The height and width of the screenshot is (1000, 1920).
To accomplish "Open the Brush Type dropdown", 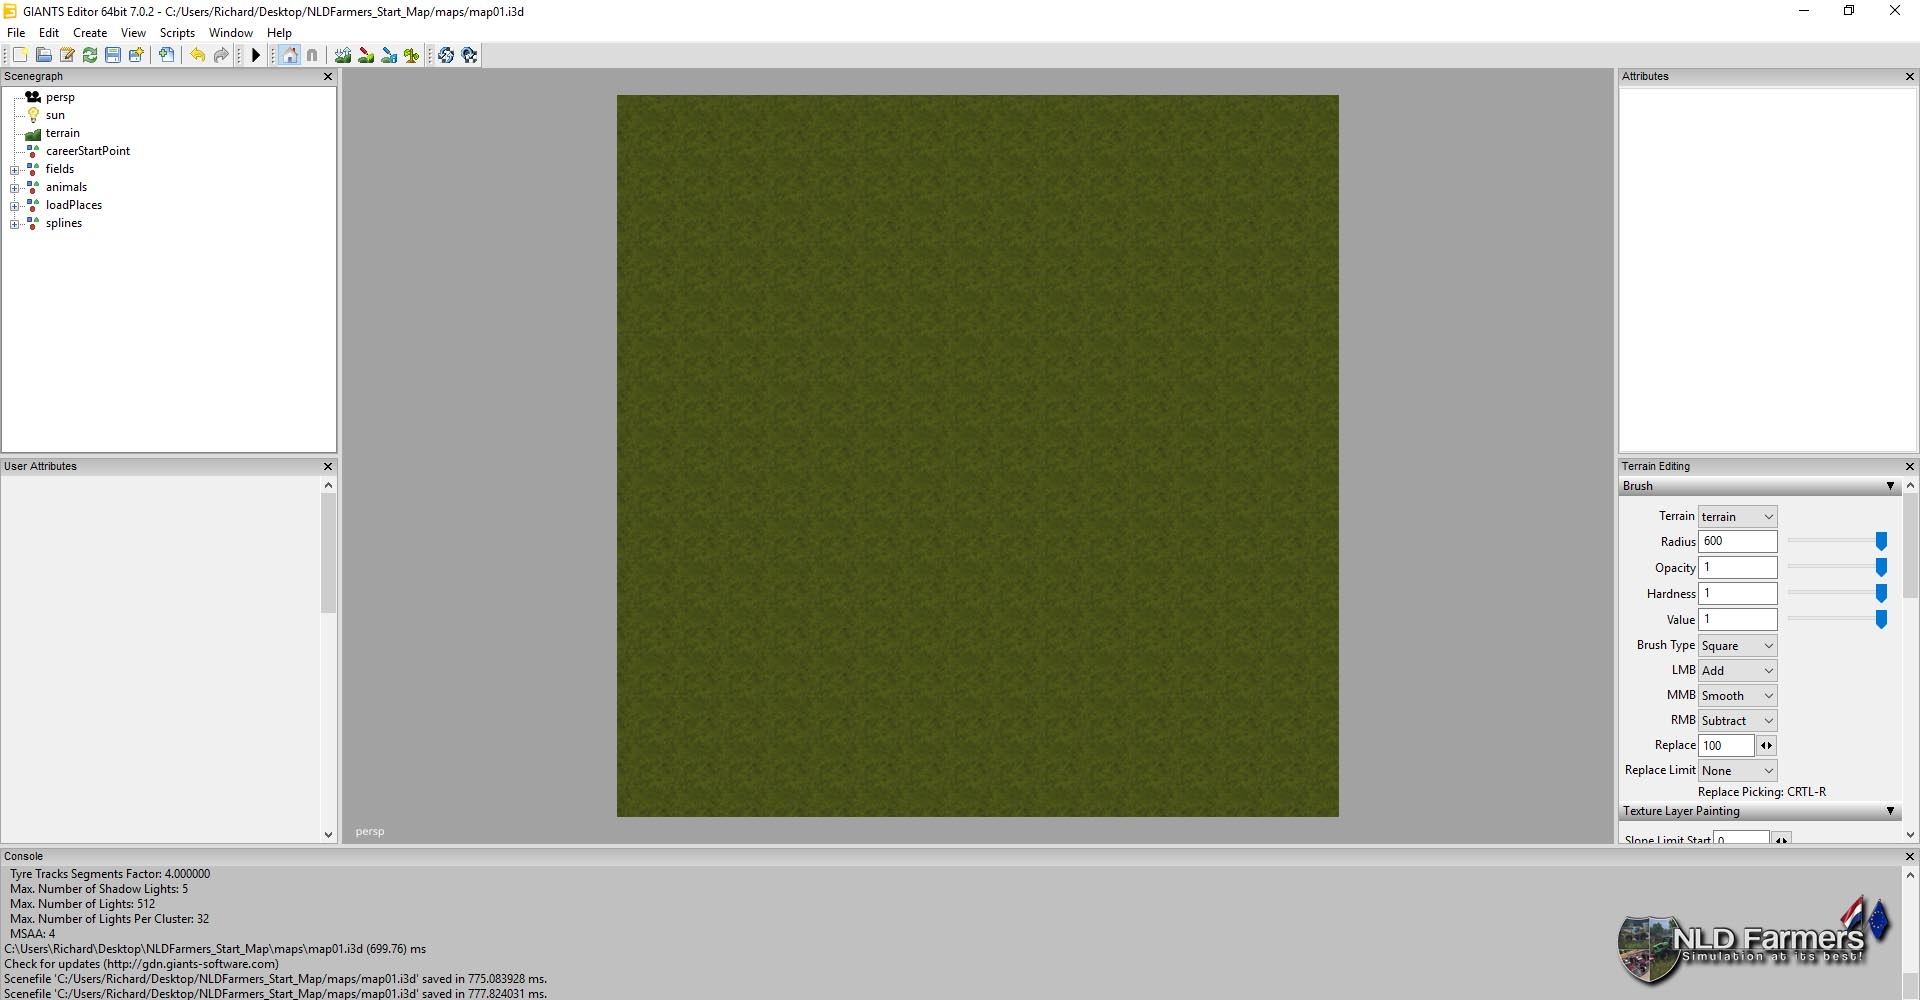I will coord(1737,646).
